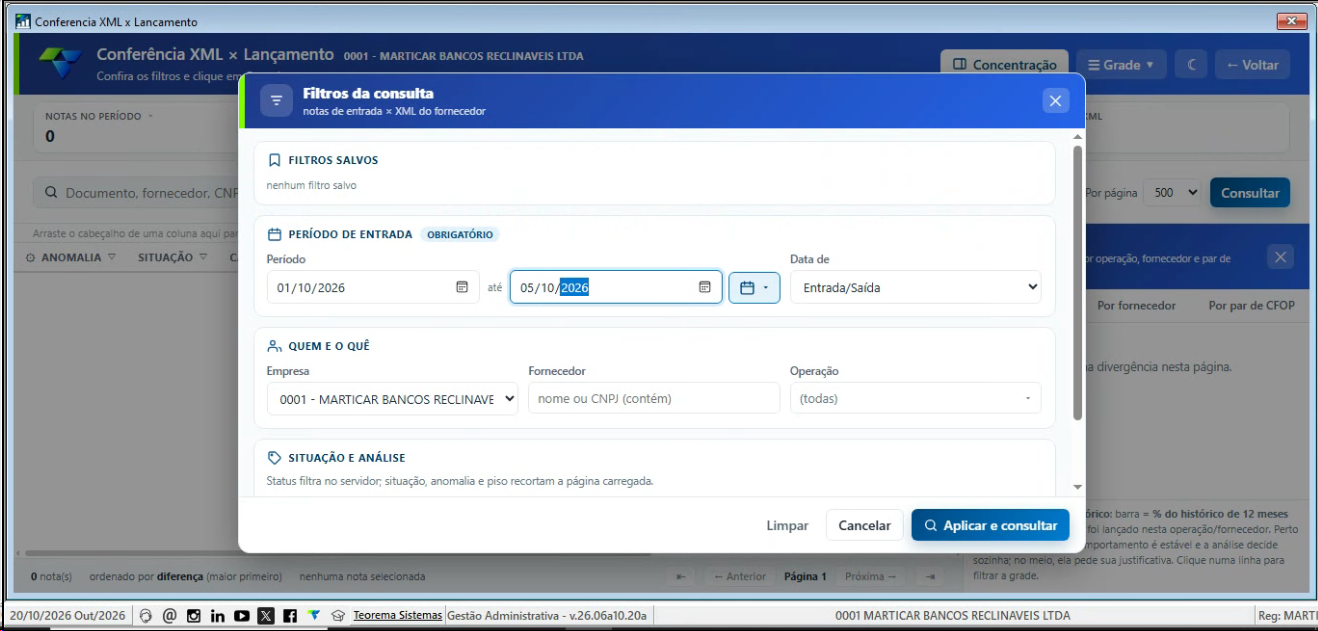
Task: Click the Consultar button in background
Action: coord(1250,193)
